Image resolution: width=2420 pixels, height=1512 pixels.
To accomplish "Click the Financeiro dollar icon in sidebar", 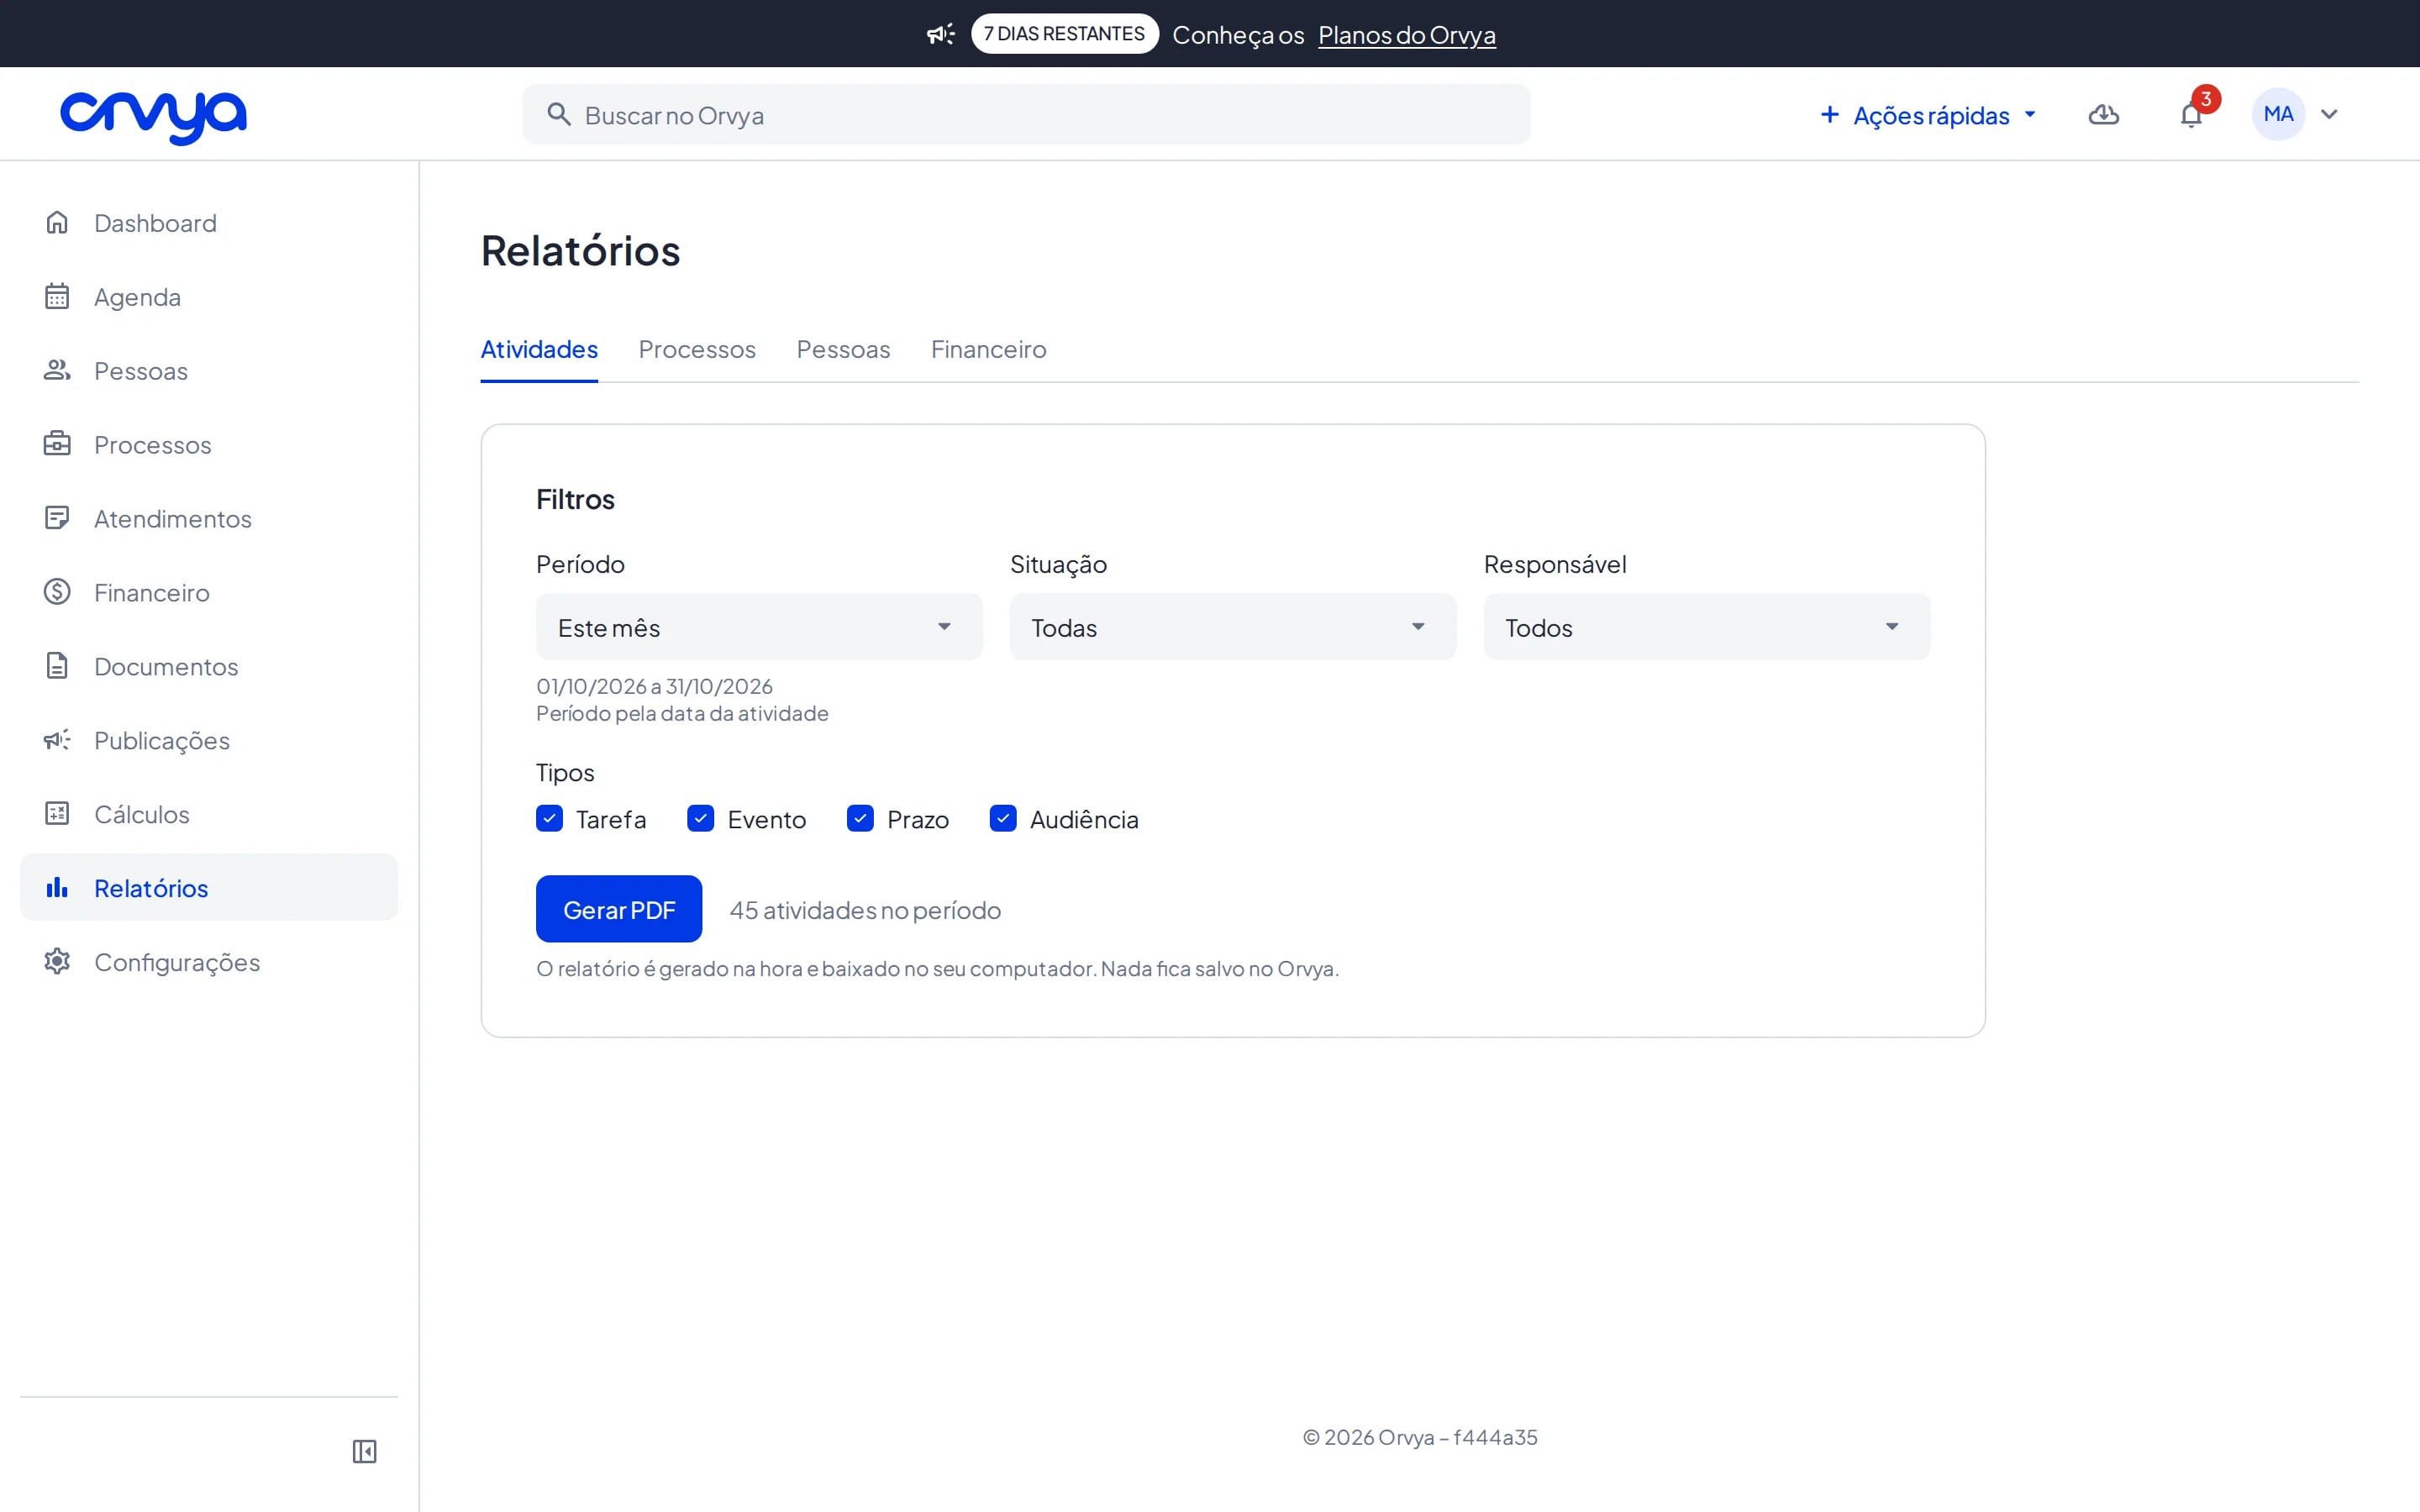I will pyautogui.click(x=57, y=592).
